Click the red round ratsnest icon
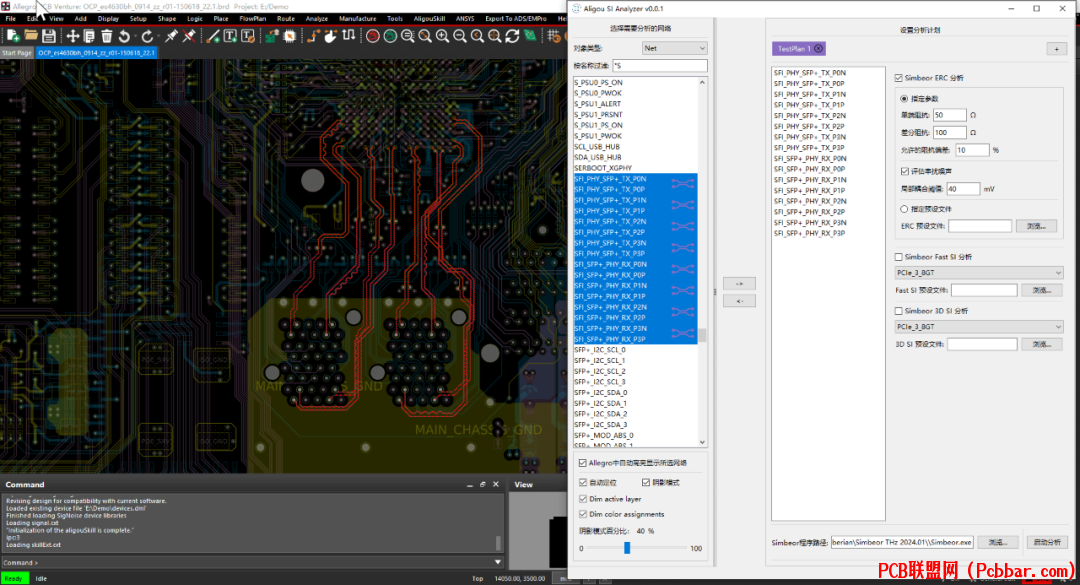The width and height of the screenshot is (1080, 585). pyautogui.click(x=373, y=36)
